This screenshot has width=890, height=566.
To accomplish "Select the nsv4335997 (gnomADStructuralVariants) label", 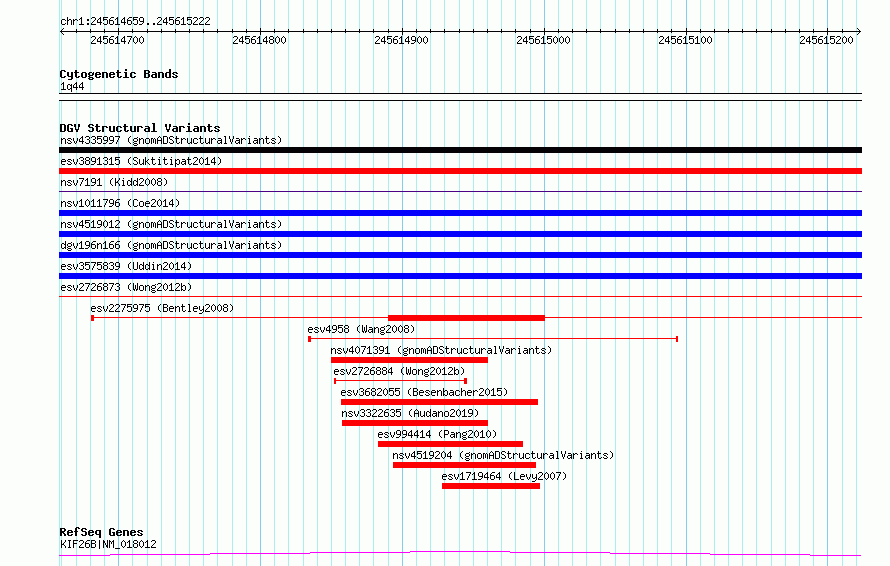I will [171, 140].
